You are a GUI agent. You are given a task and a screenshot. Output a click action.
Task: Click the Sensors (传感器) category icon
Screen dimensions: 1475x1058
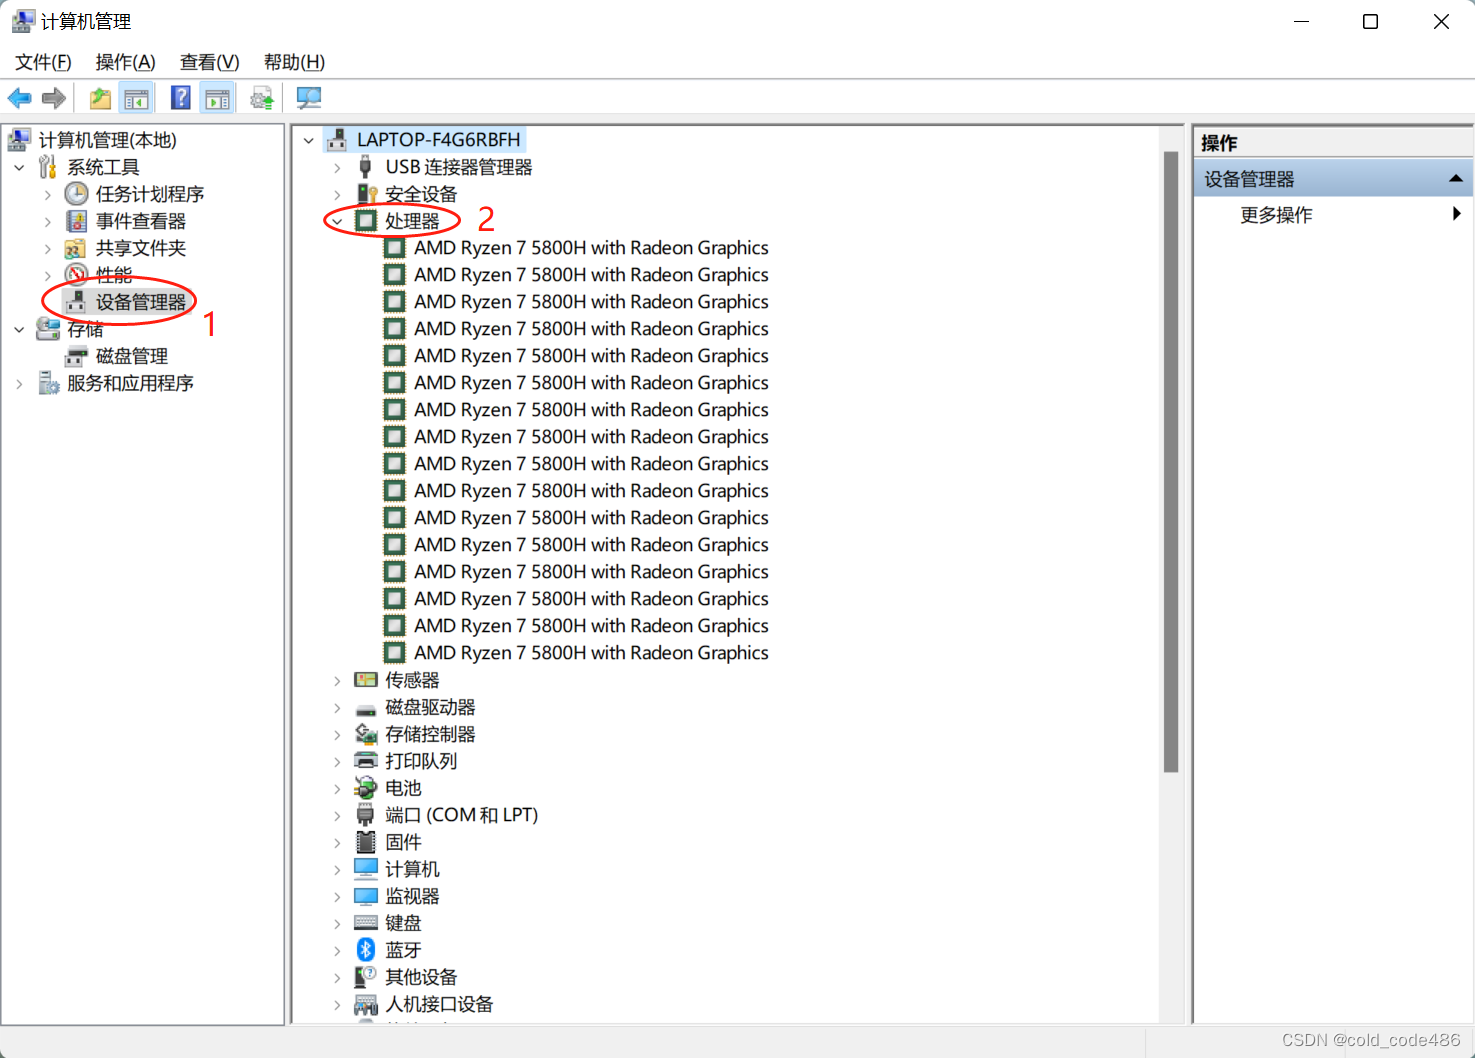coord(366,679)
